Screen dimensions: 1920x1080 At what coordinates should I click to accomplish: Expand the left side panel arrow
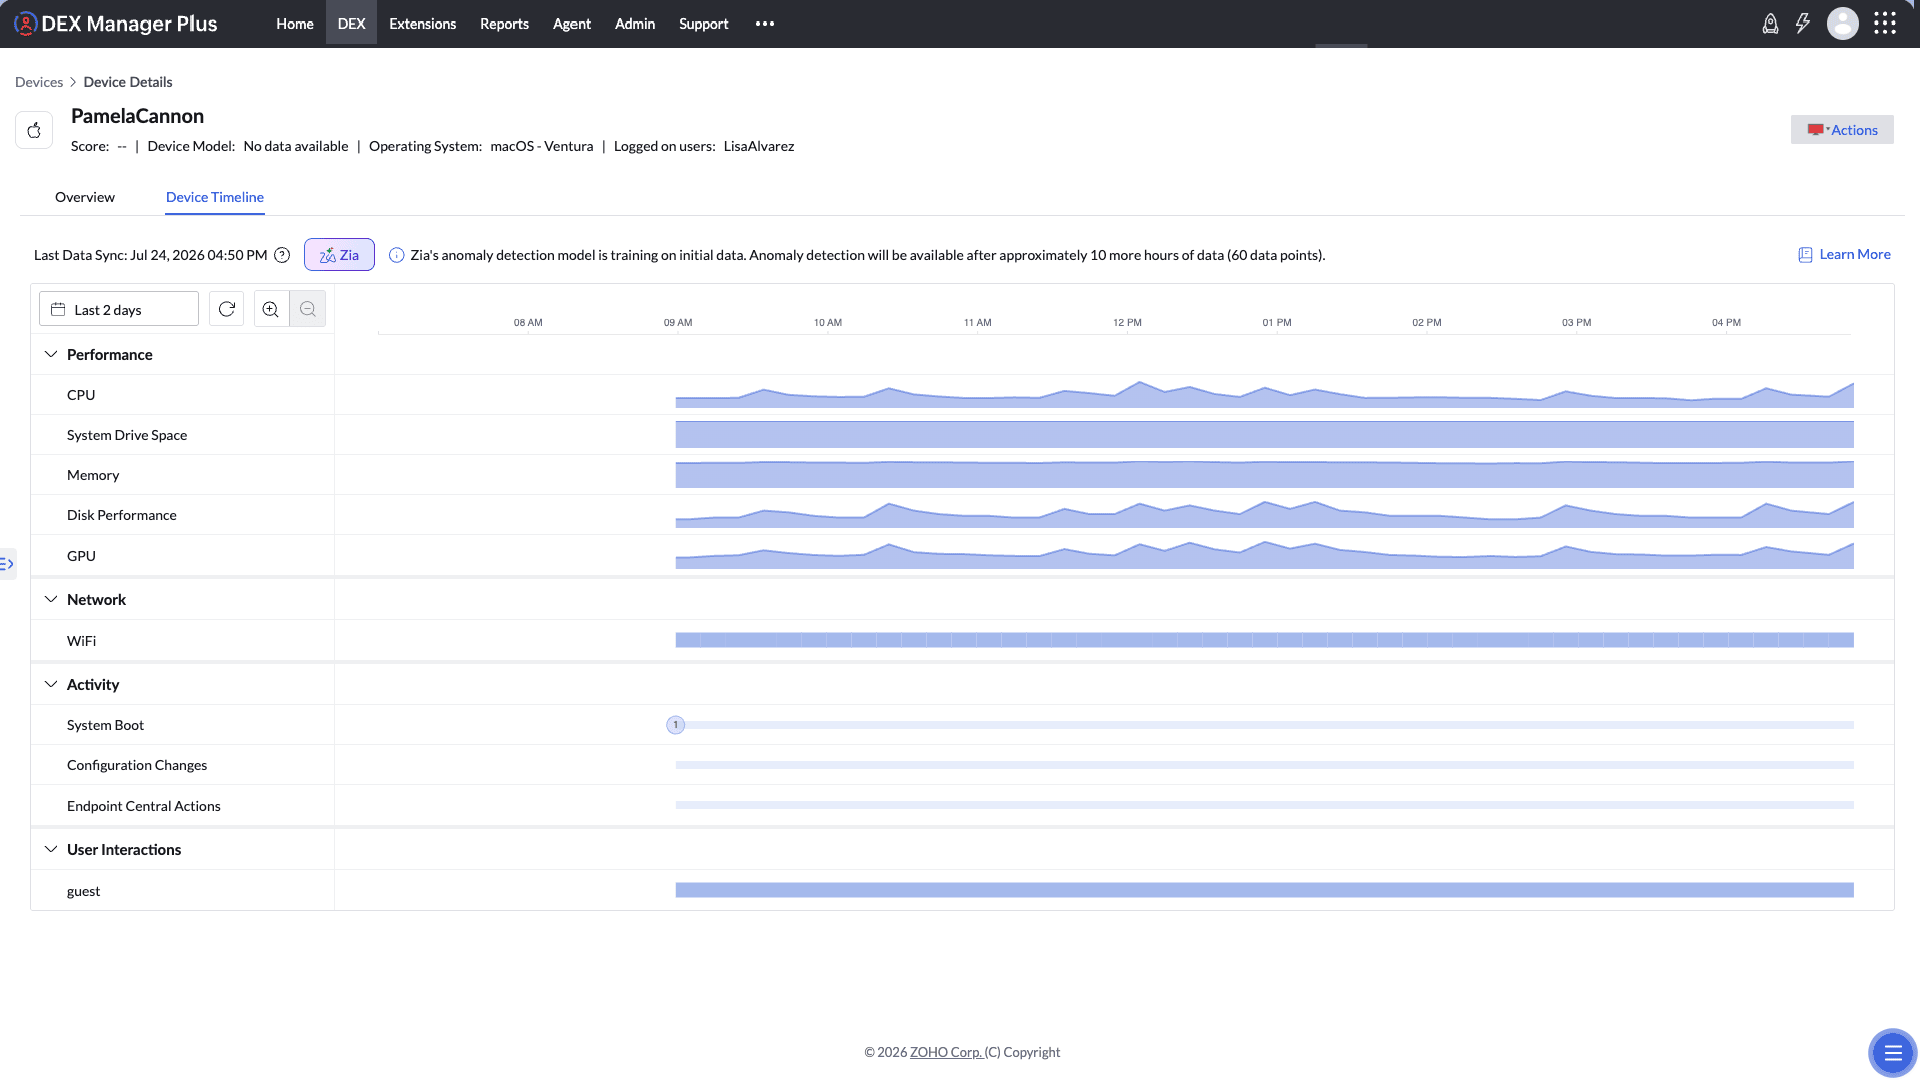pos(7,564)
